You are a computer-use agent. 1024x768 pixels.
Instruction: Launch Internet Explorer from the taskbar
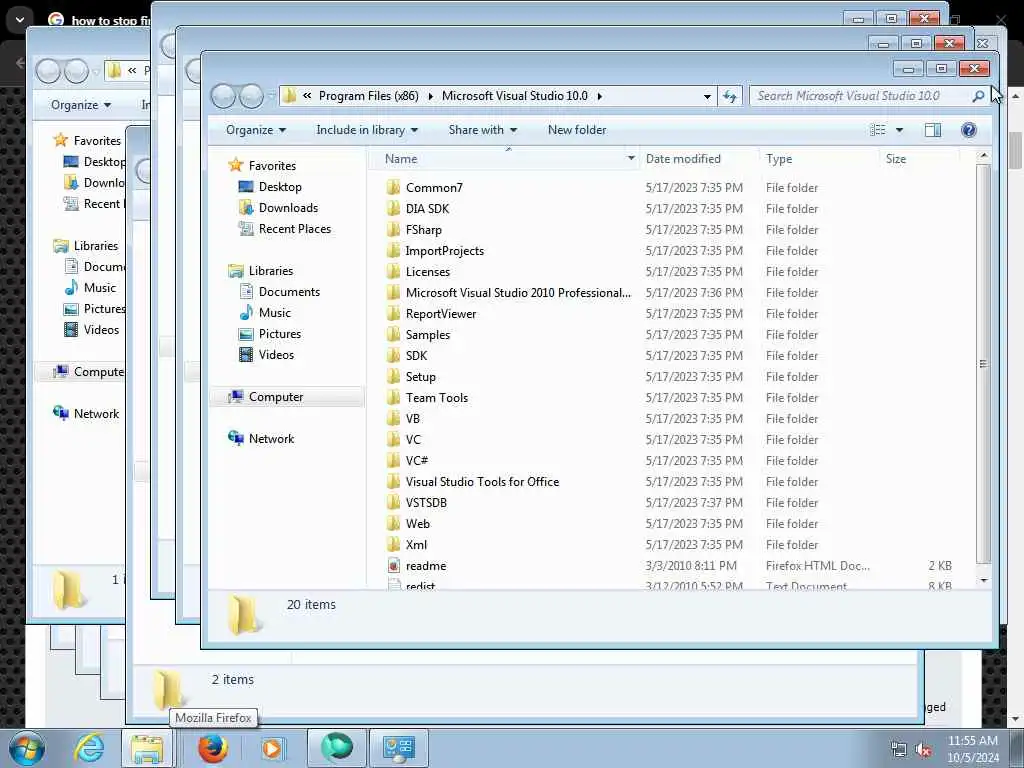89,748
